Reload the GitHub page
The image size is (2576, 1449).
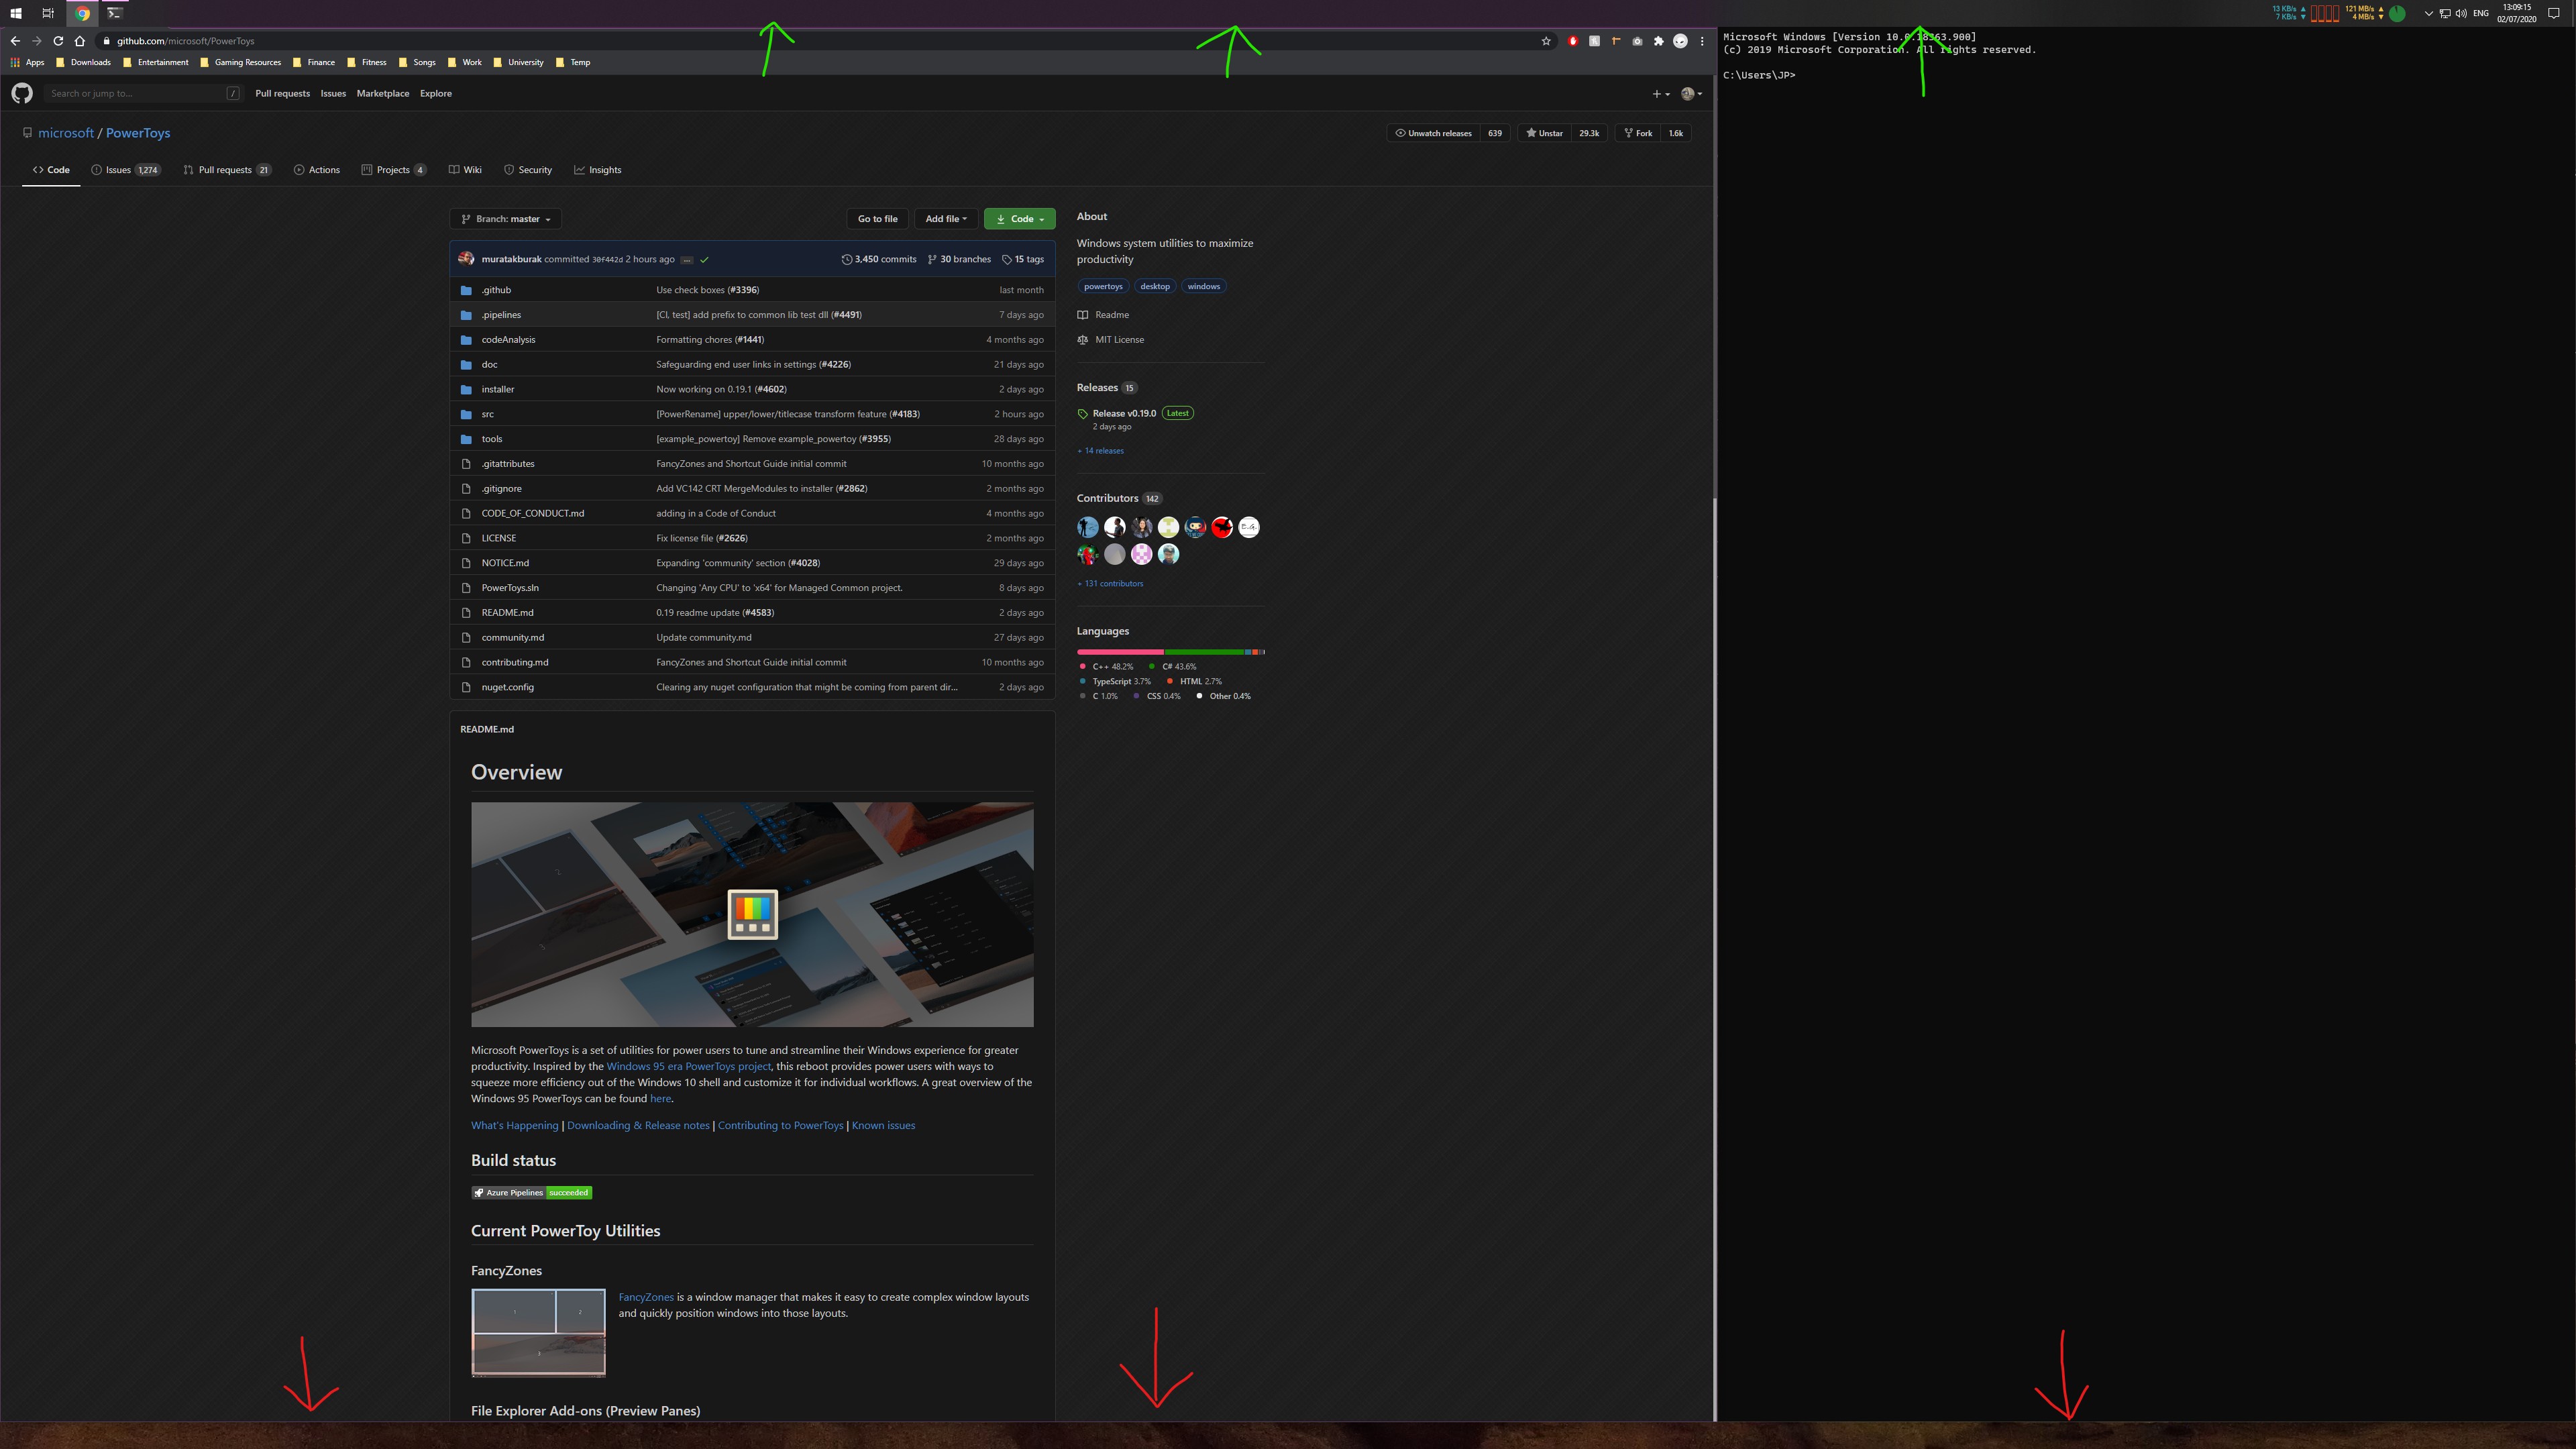tap(58, 41)
